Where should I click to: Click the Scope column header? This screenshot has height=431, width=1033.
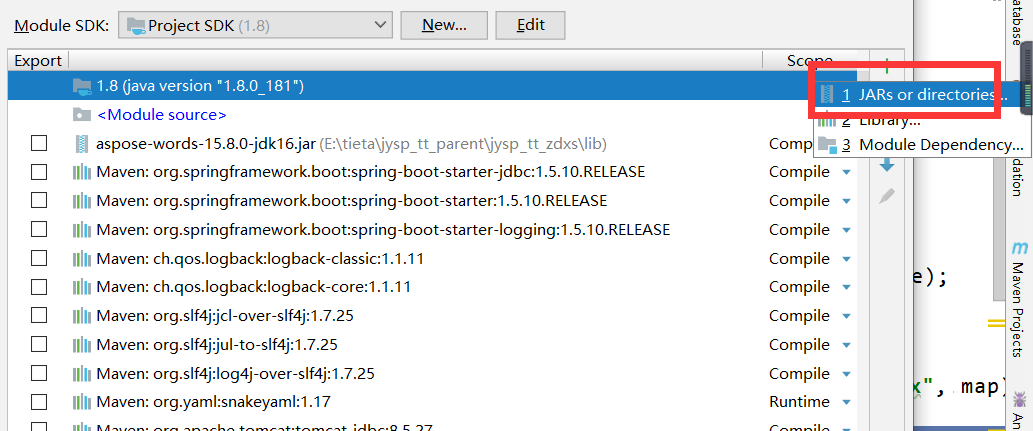(x=810, y=61)
